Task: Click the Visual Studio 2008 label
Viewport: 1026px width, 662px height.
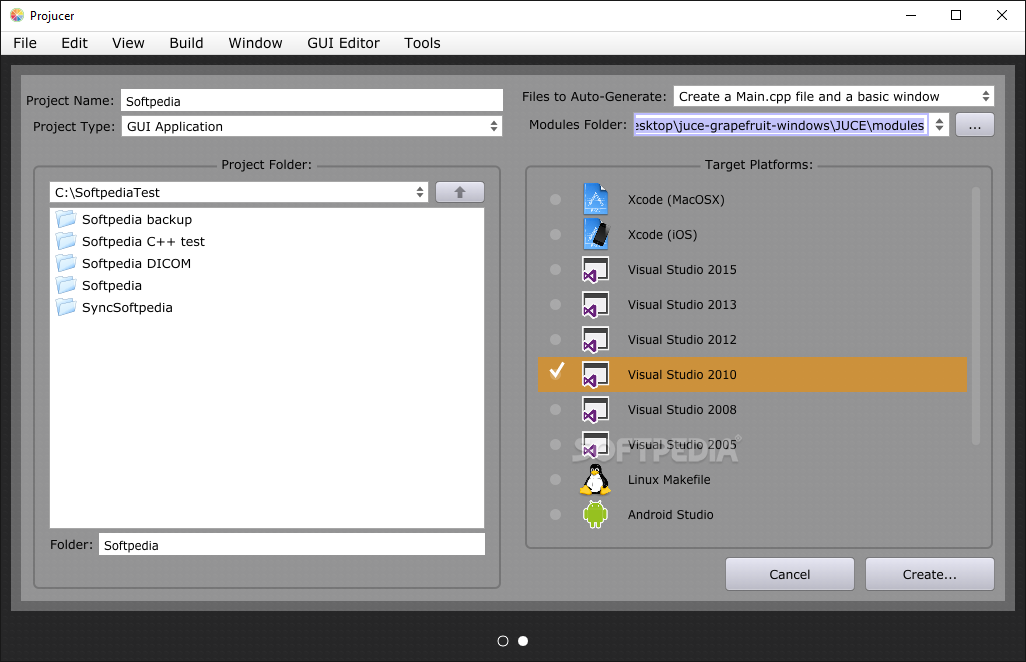Action: [x=682, y=409]
